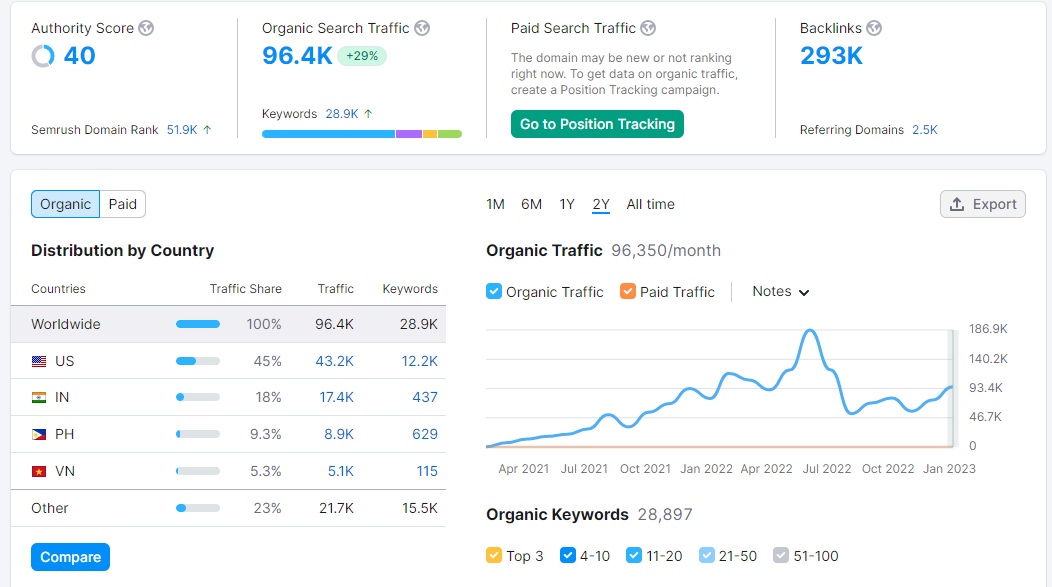This screenshot has width=1052, height=587.
Task: Click globe icon beside Organic Search Traffic
Action: 422,28
